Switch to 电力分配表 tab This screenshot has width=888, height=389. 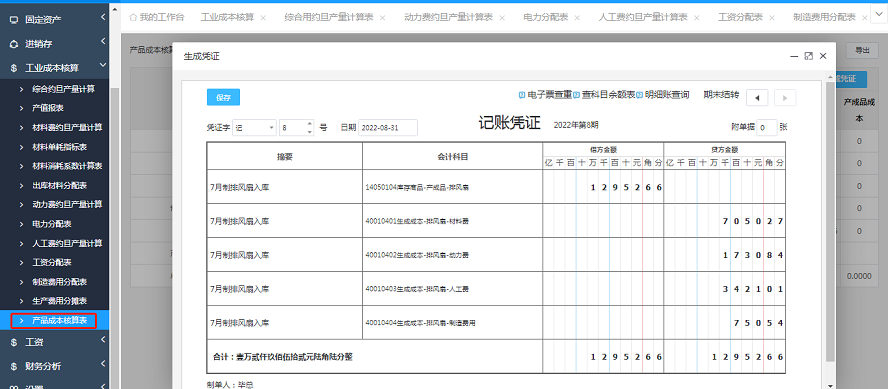[546, 18]
